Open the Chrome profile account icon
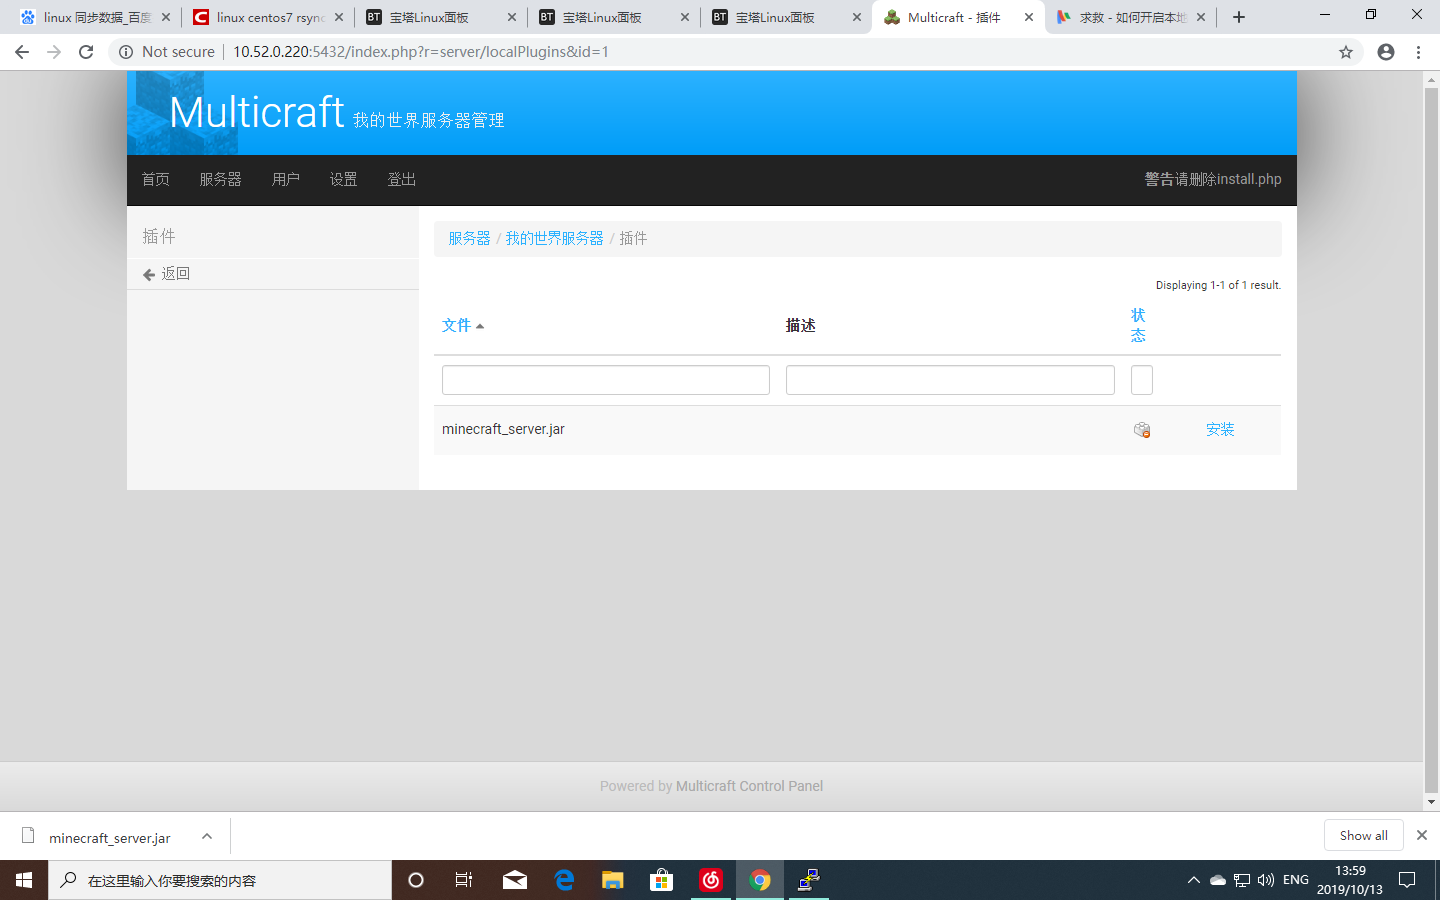The height and width of the screenshot is (900, 1440). [1386, 52]
